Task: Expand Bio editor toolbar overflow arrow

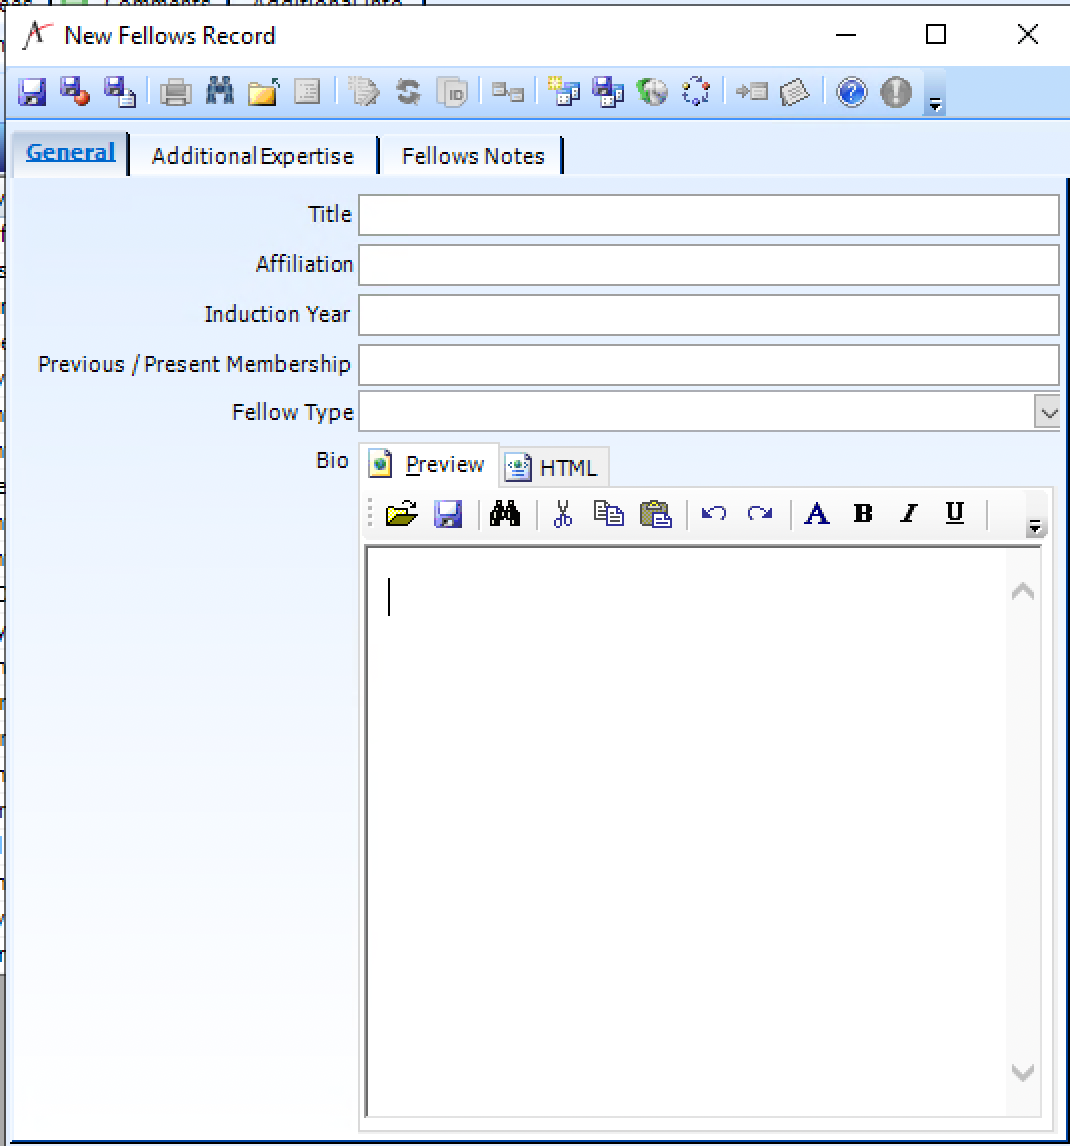Action: point(1035,525)
